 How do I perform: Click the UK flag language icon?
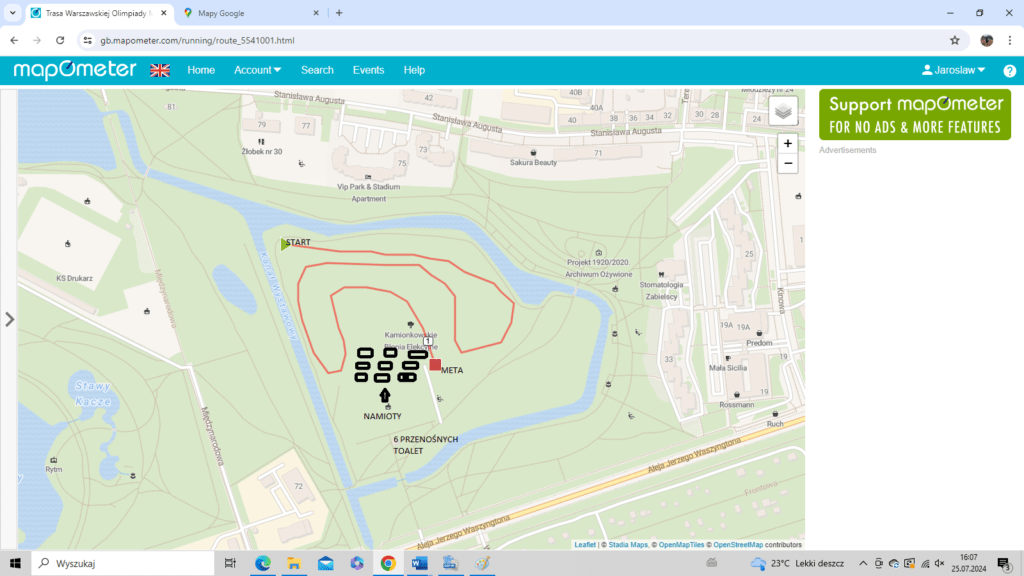(x=160, y=70)
